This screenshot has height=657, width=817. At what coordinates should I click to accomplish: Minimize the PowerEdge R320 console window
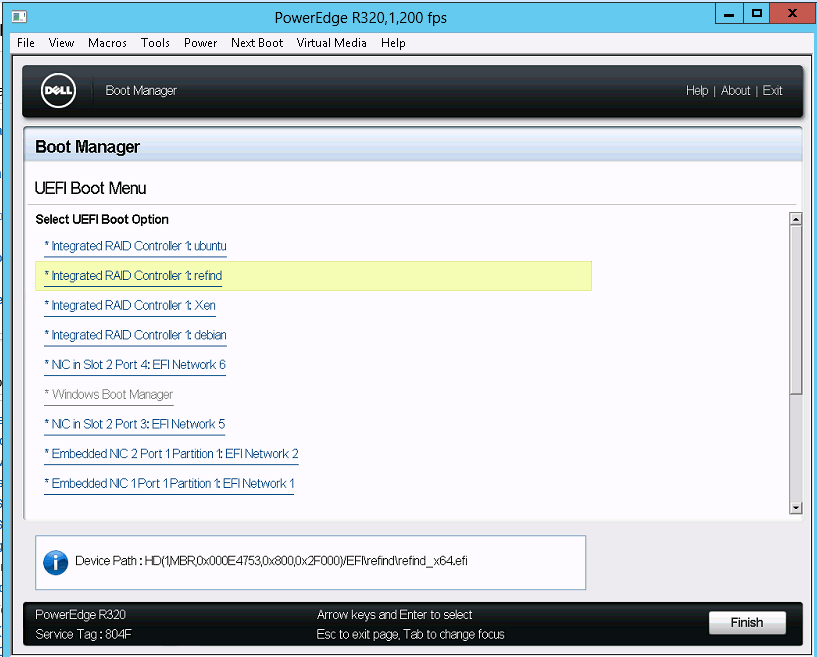click(729, 14)
